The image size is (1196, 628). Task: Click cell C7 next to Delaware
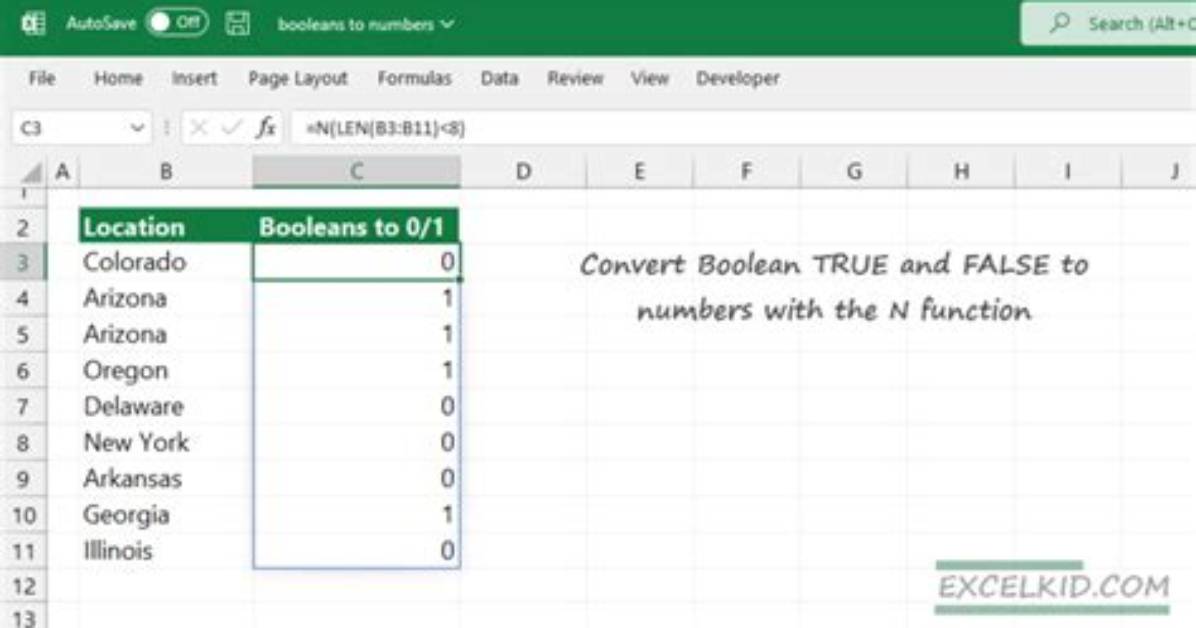pos(356,407)
